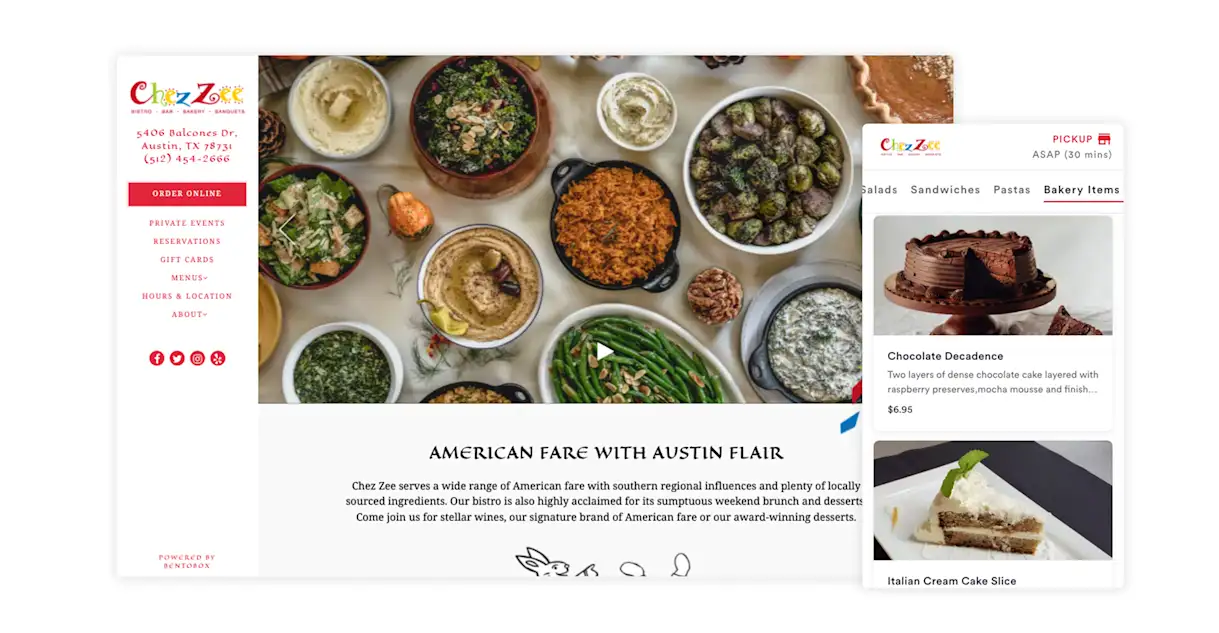Open the Yelp social icon
The width and height of the screenshot is (1219, 633).
coord(218,358)
